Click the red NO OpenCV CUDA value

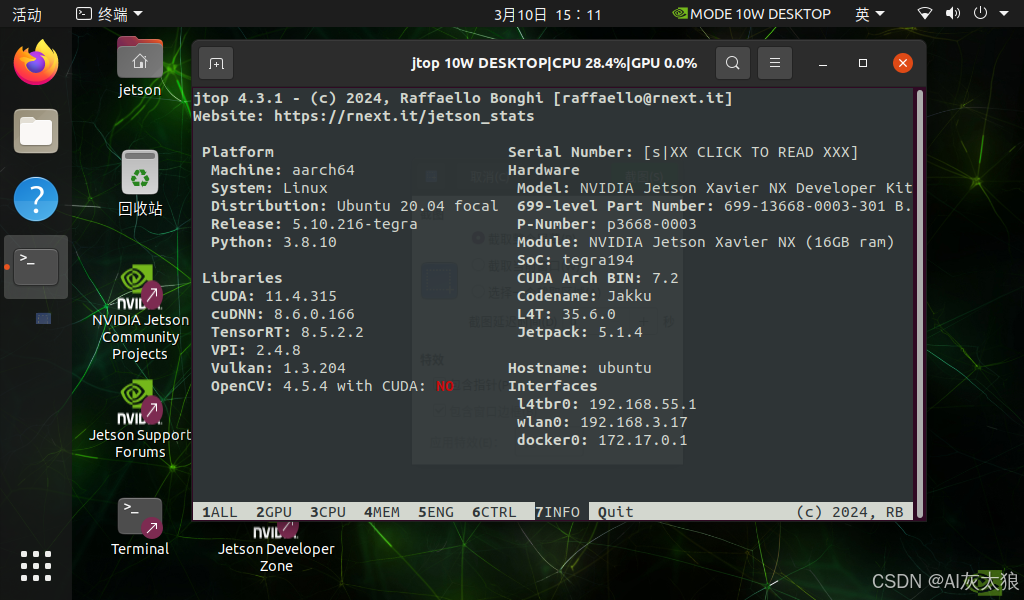tap(445, 387)
